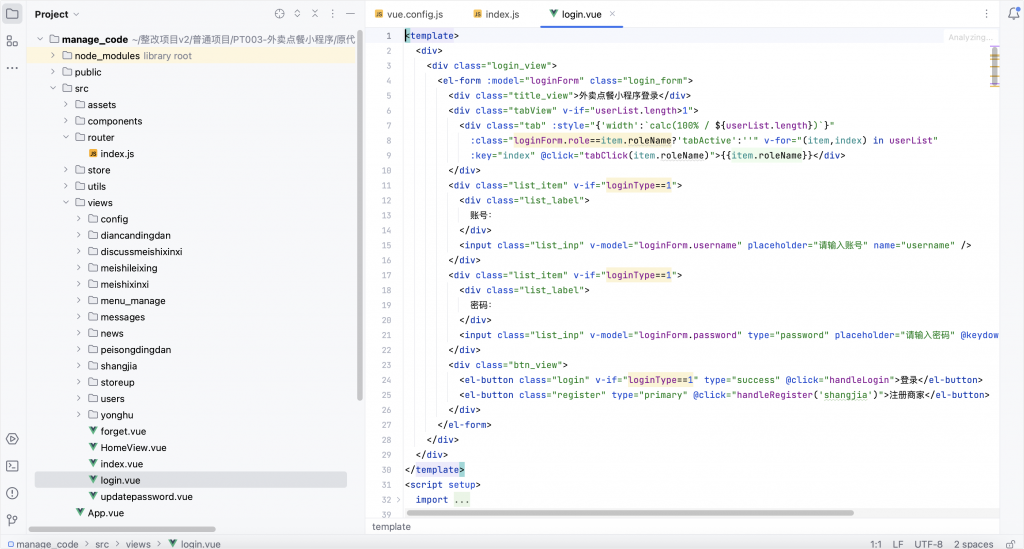
Task: Switch to the vue.config.js tab
Action: point(414,15)
